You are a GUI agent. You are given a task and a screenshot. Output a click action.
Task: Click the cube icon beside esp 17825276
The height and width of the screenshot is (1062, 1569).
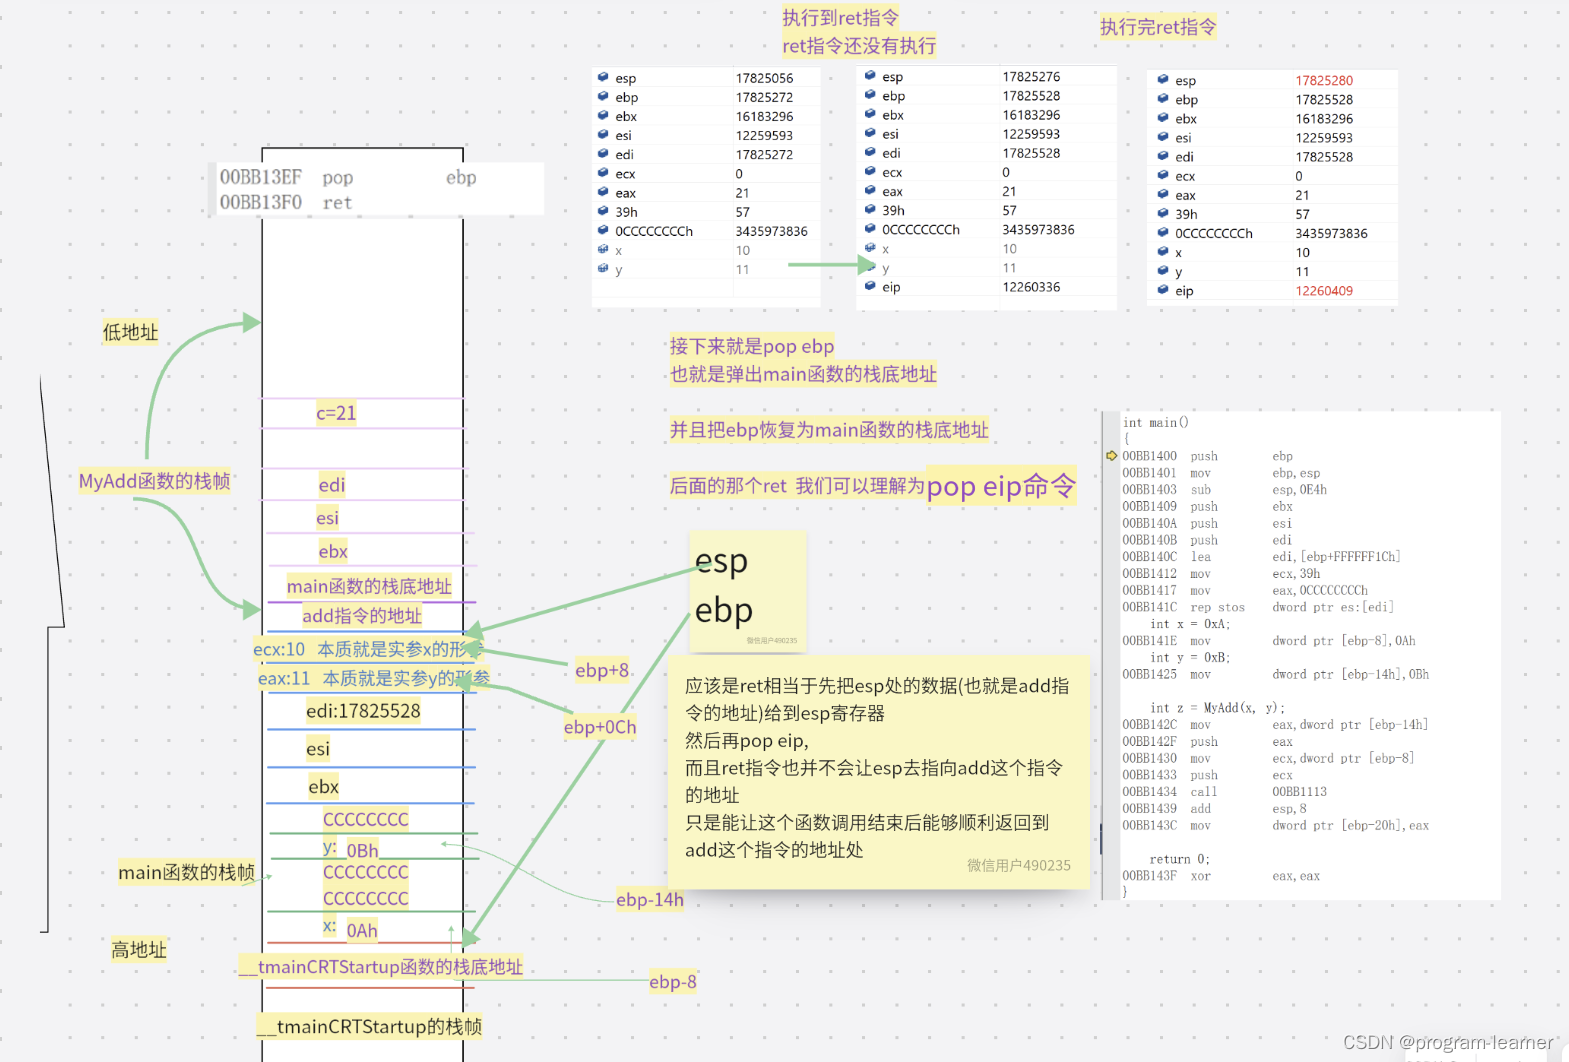point(870,76)
